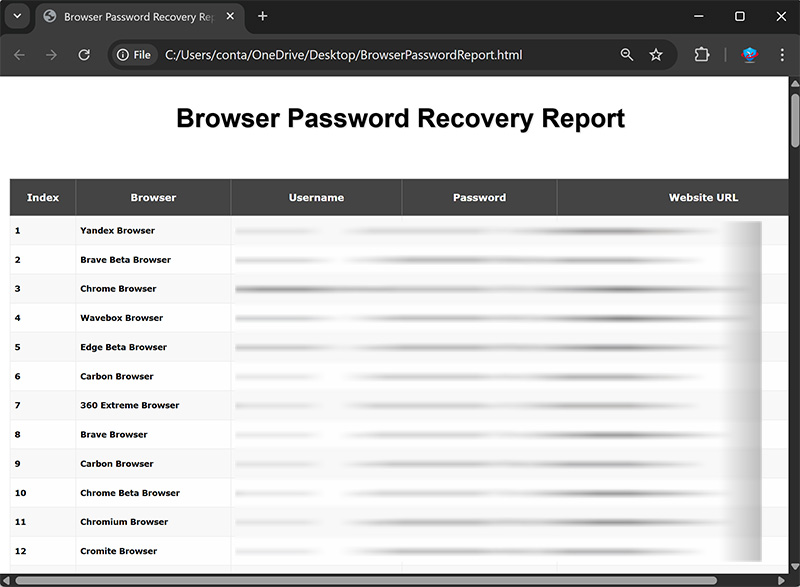800x587 pixels.
Task: Select the Brave Browser cell in row 8
Action: [x=153, y=435]
